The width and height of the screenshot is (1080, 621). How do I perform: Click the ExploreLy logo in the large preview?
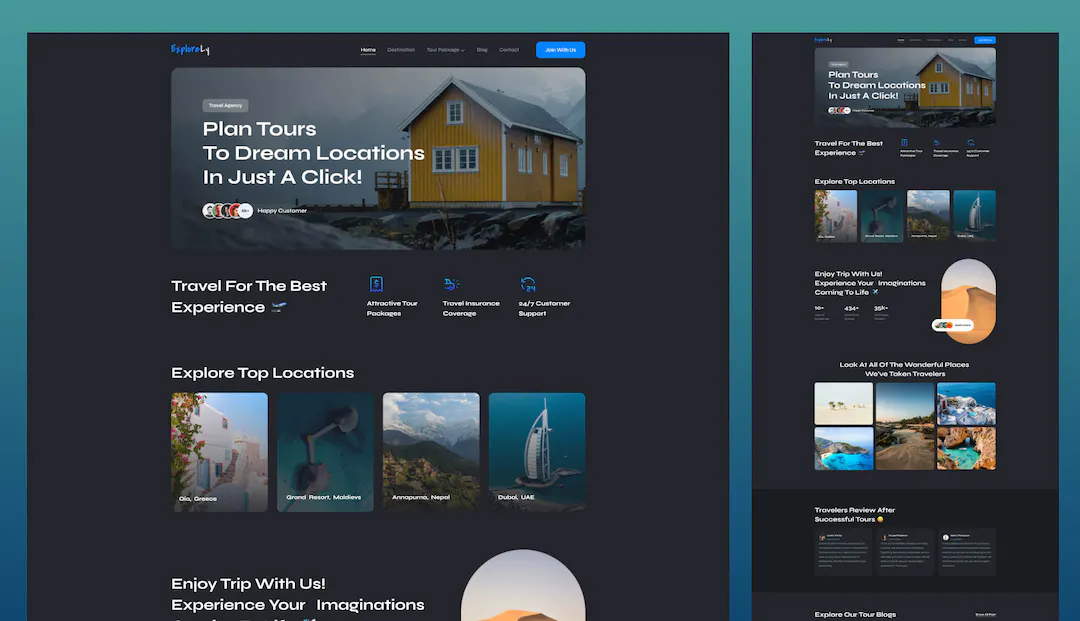click(x=190, y=50)
